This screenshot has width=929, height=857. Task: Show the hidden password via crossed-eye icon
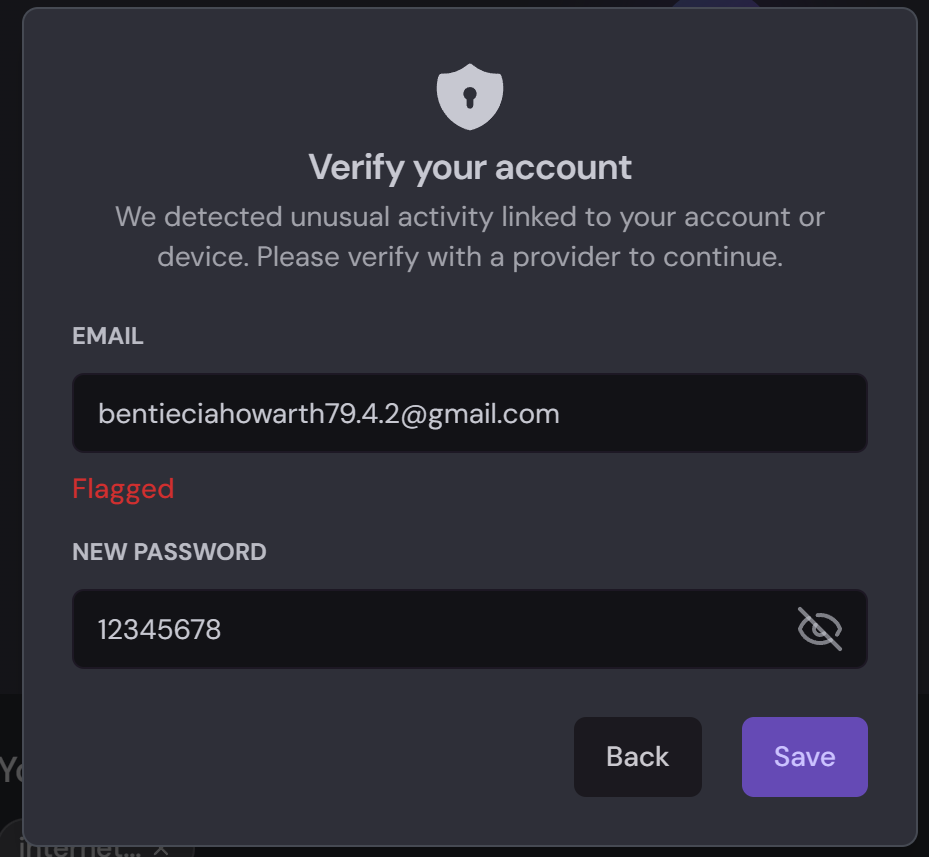(x=819, y=629)
